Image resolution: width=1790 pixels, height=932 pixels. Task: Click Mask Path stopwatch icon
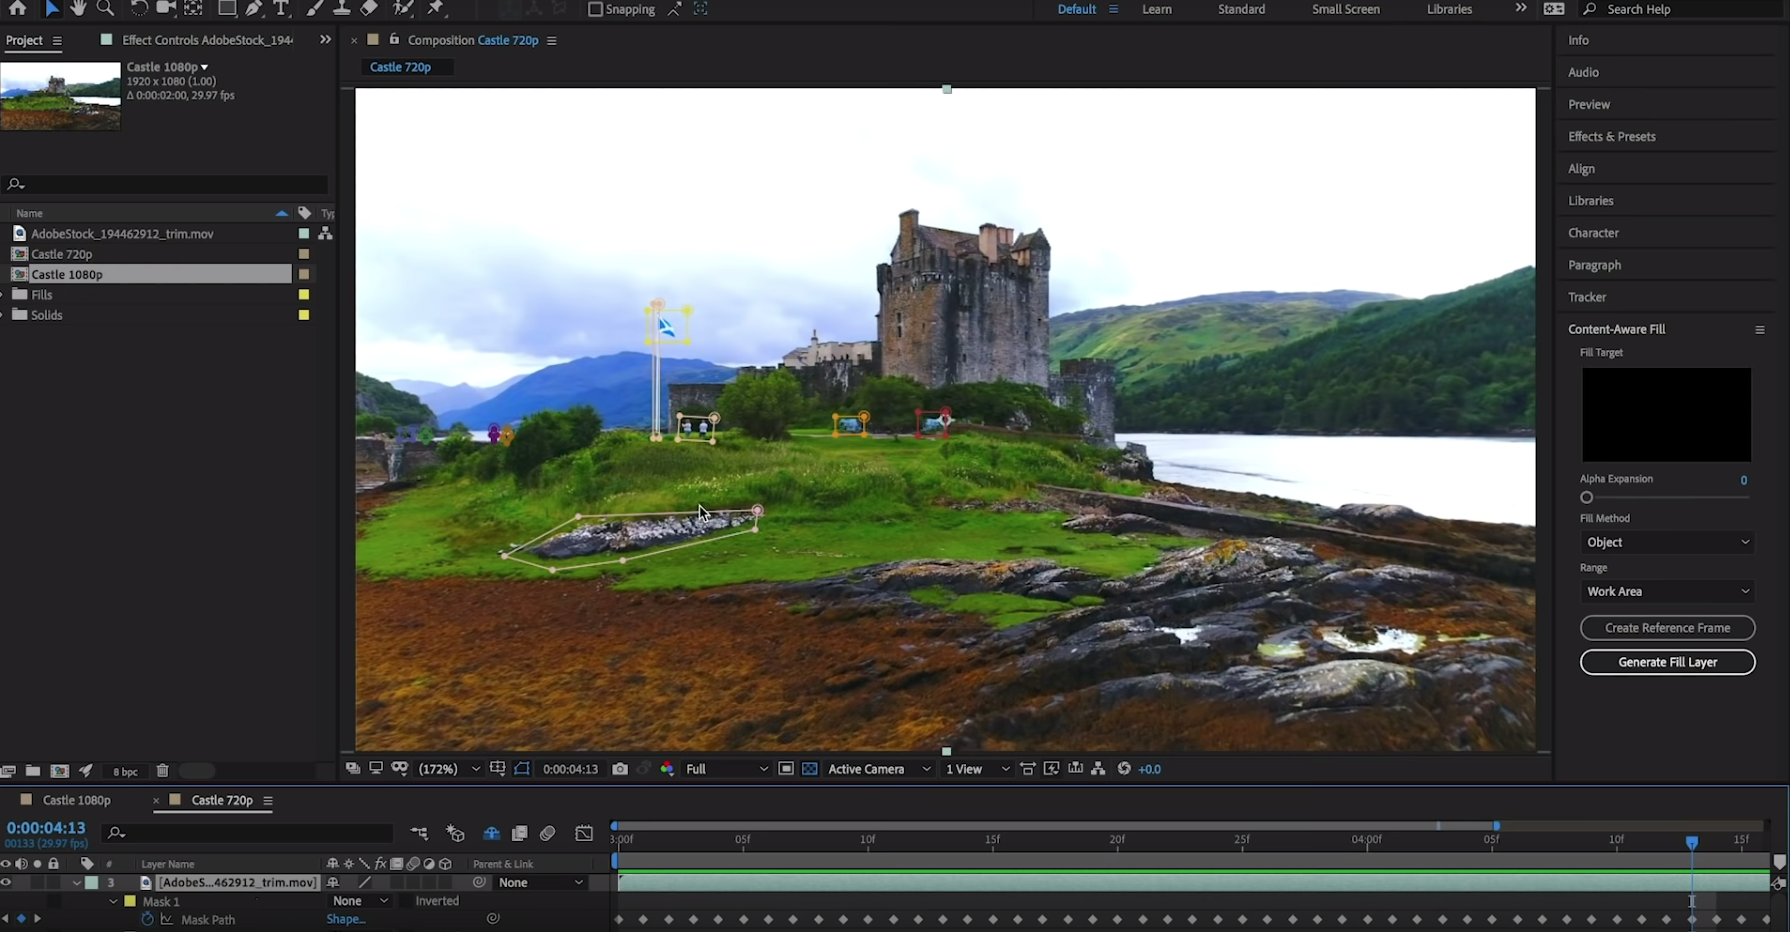point(148,920)
